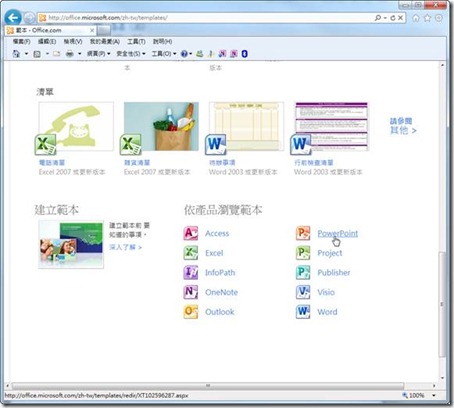Click the 深入了解 > link
This screenshot has height=408, width=454.
[x=125, y=247]
